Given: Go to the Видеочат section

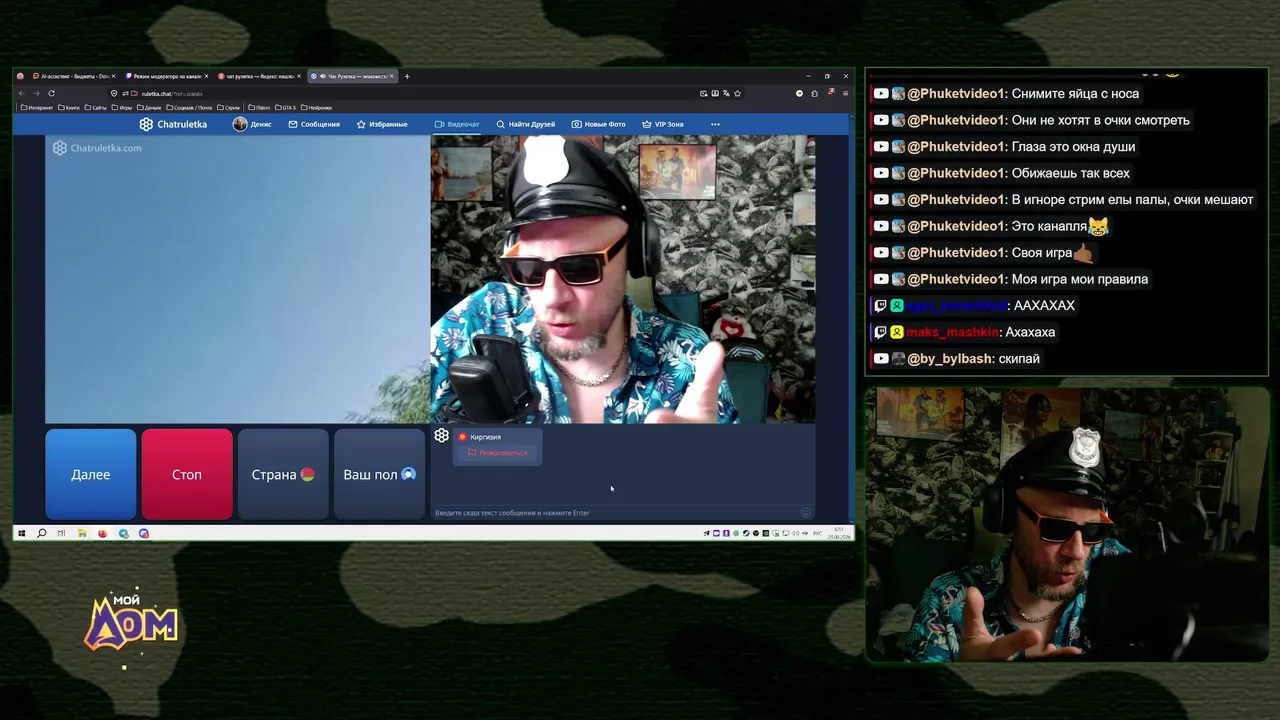Looking at the screenshot, I should click(457, 124).
